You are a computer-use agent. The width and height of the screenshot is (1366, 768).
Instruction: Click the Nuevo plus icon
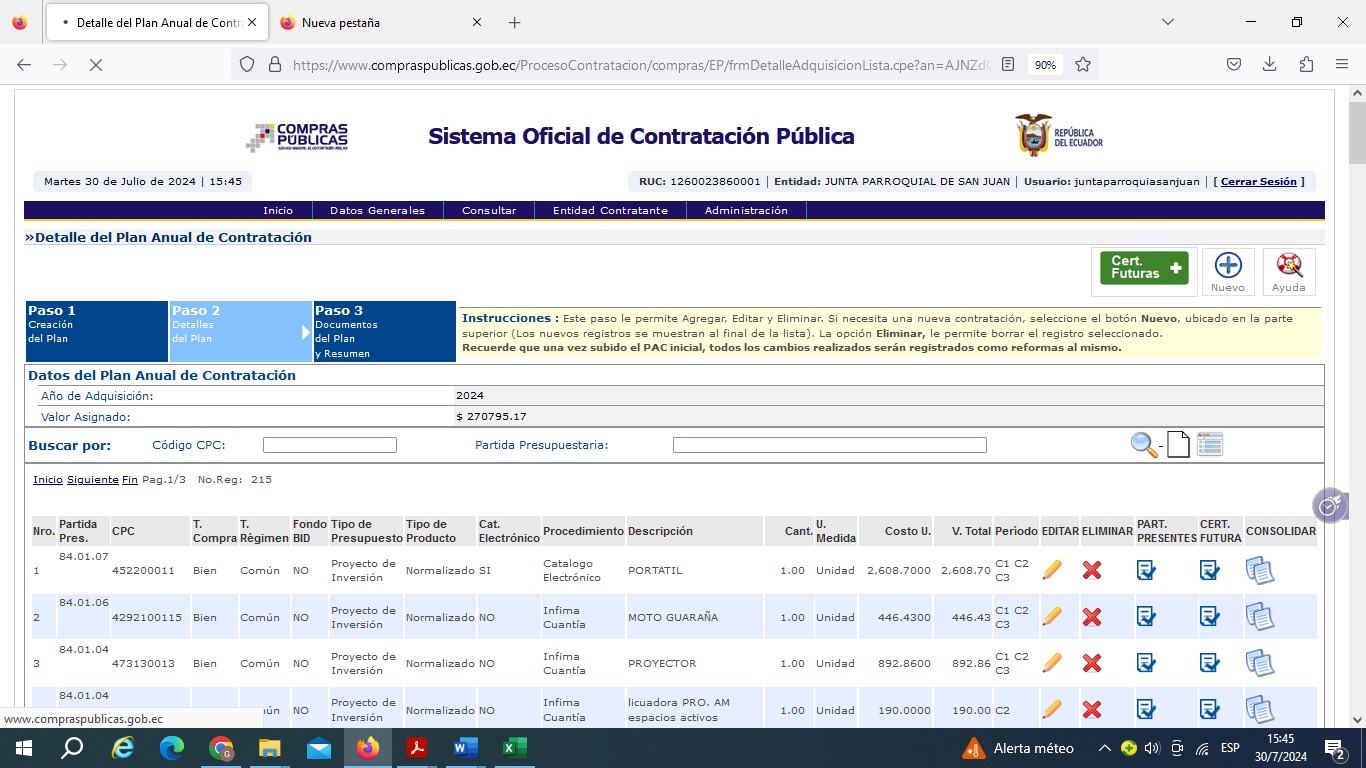pyautogui.click(x=1227, y=266)
